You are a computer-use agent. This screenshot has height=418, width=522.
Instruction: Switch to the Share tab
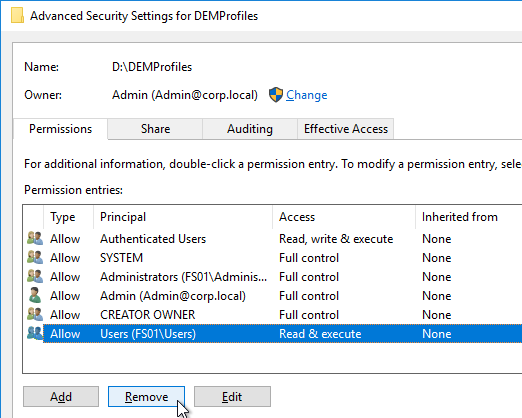coord(155,129)
